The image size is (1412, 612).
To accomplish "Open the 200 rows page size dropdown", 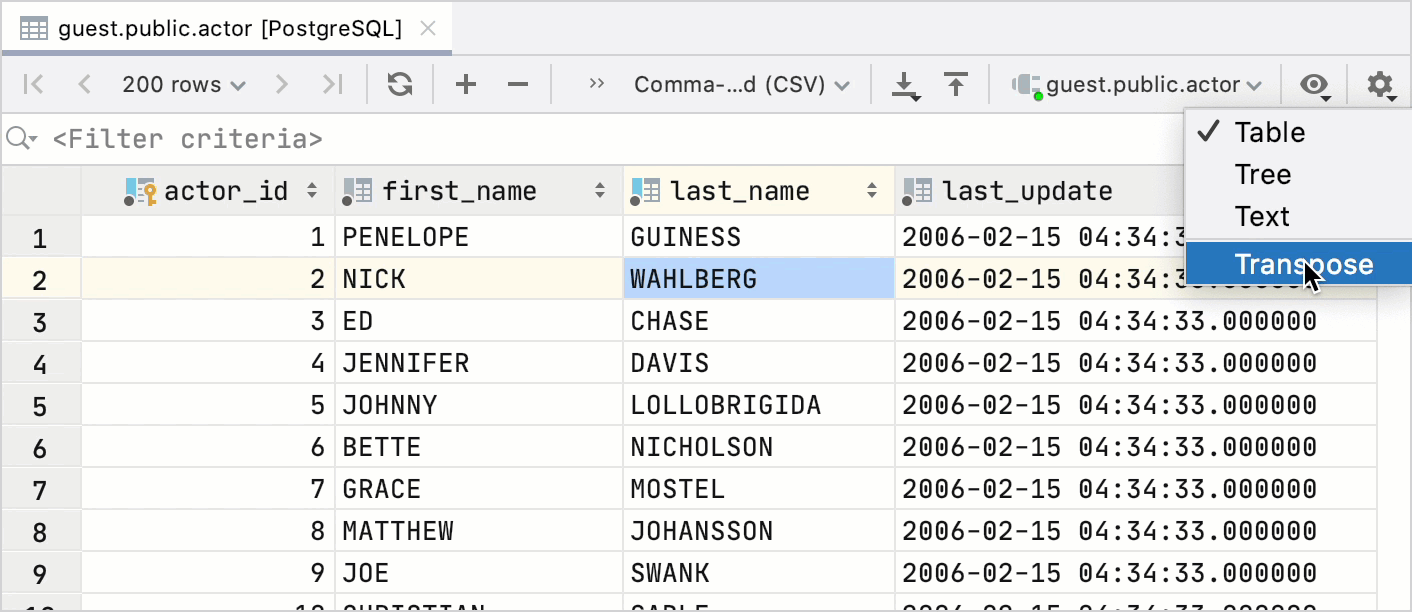I will 184,84.
